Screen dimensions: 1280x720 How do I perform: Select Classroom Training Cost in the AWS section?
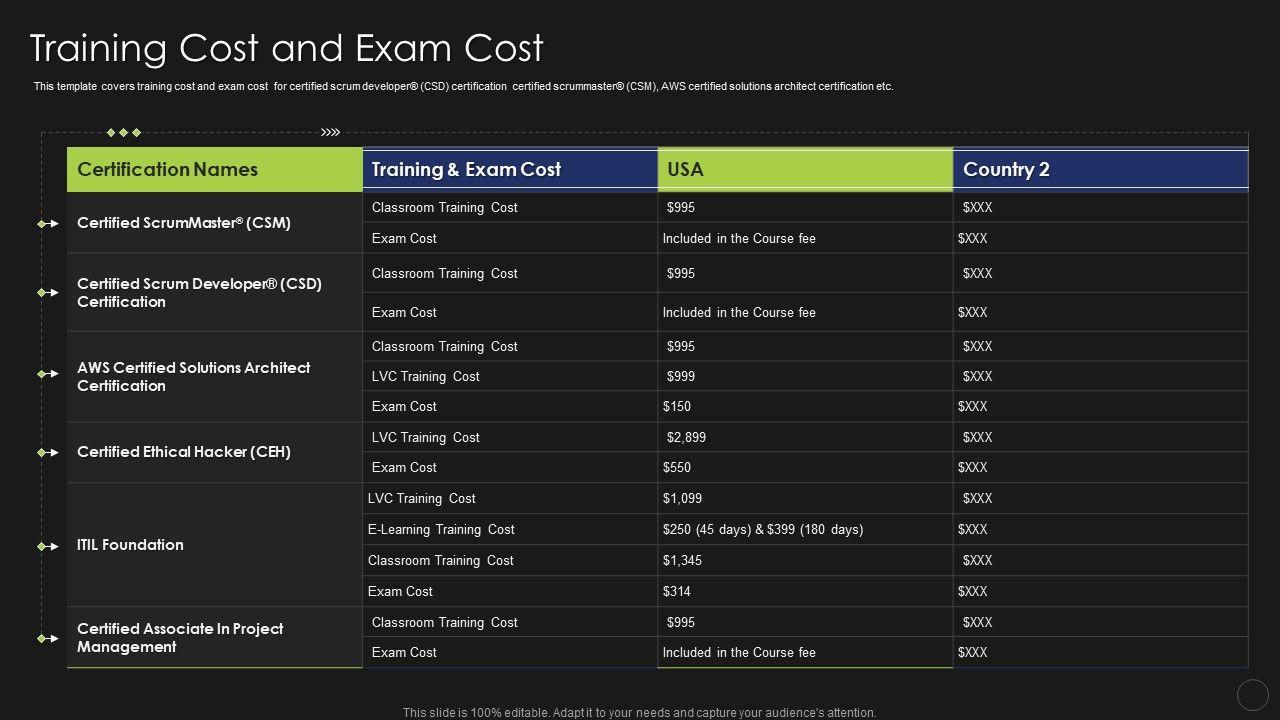click(445, 346)
